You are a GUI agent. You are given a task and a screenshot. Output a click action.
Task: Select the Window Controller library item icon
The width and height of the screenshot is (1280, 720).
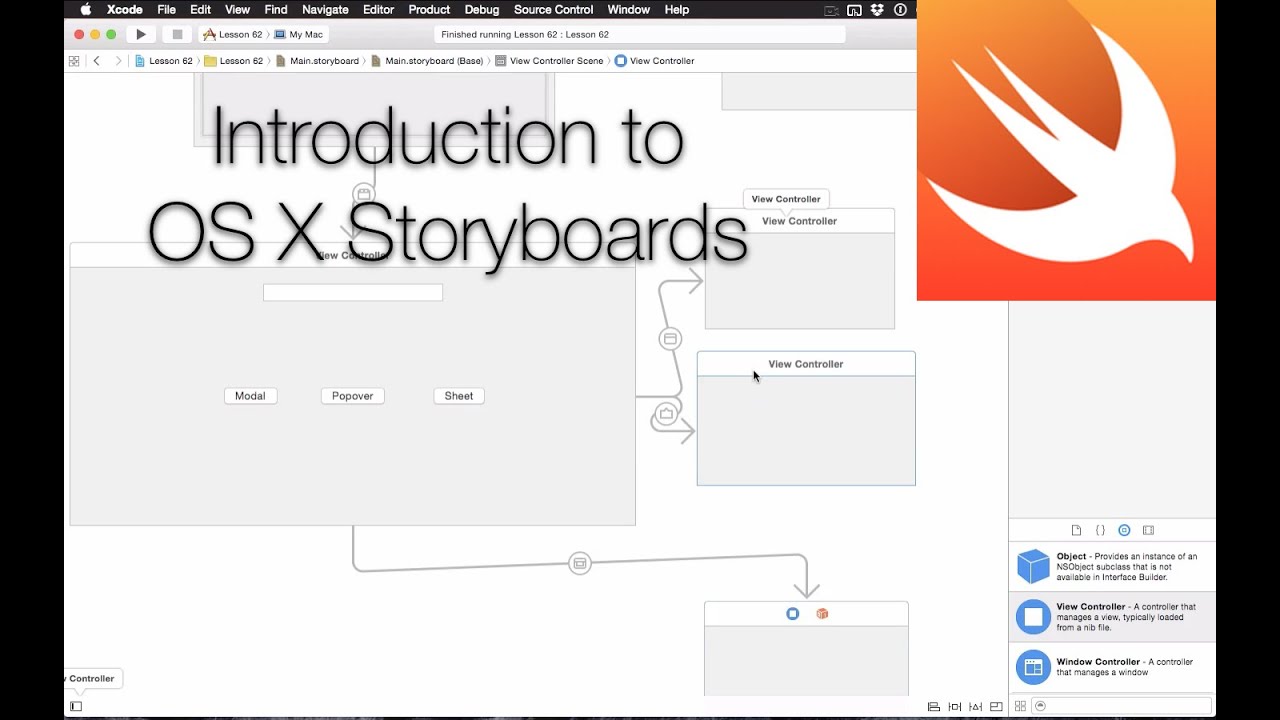tap(1033, 667)
